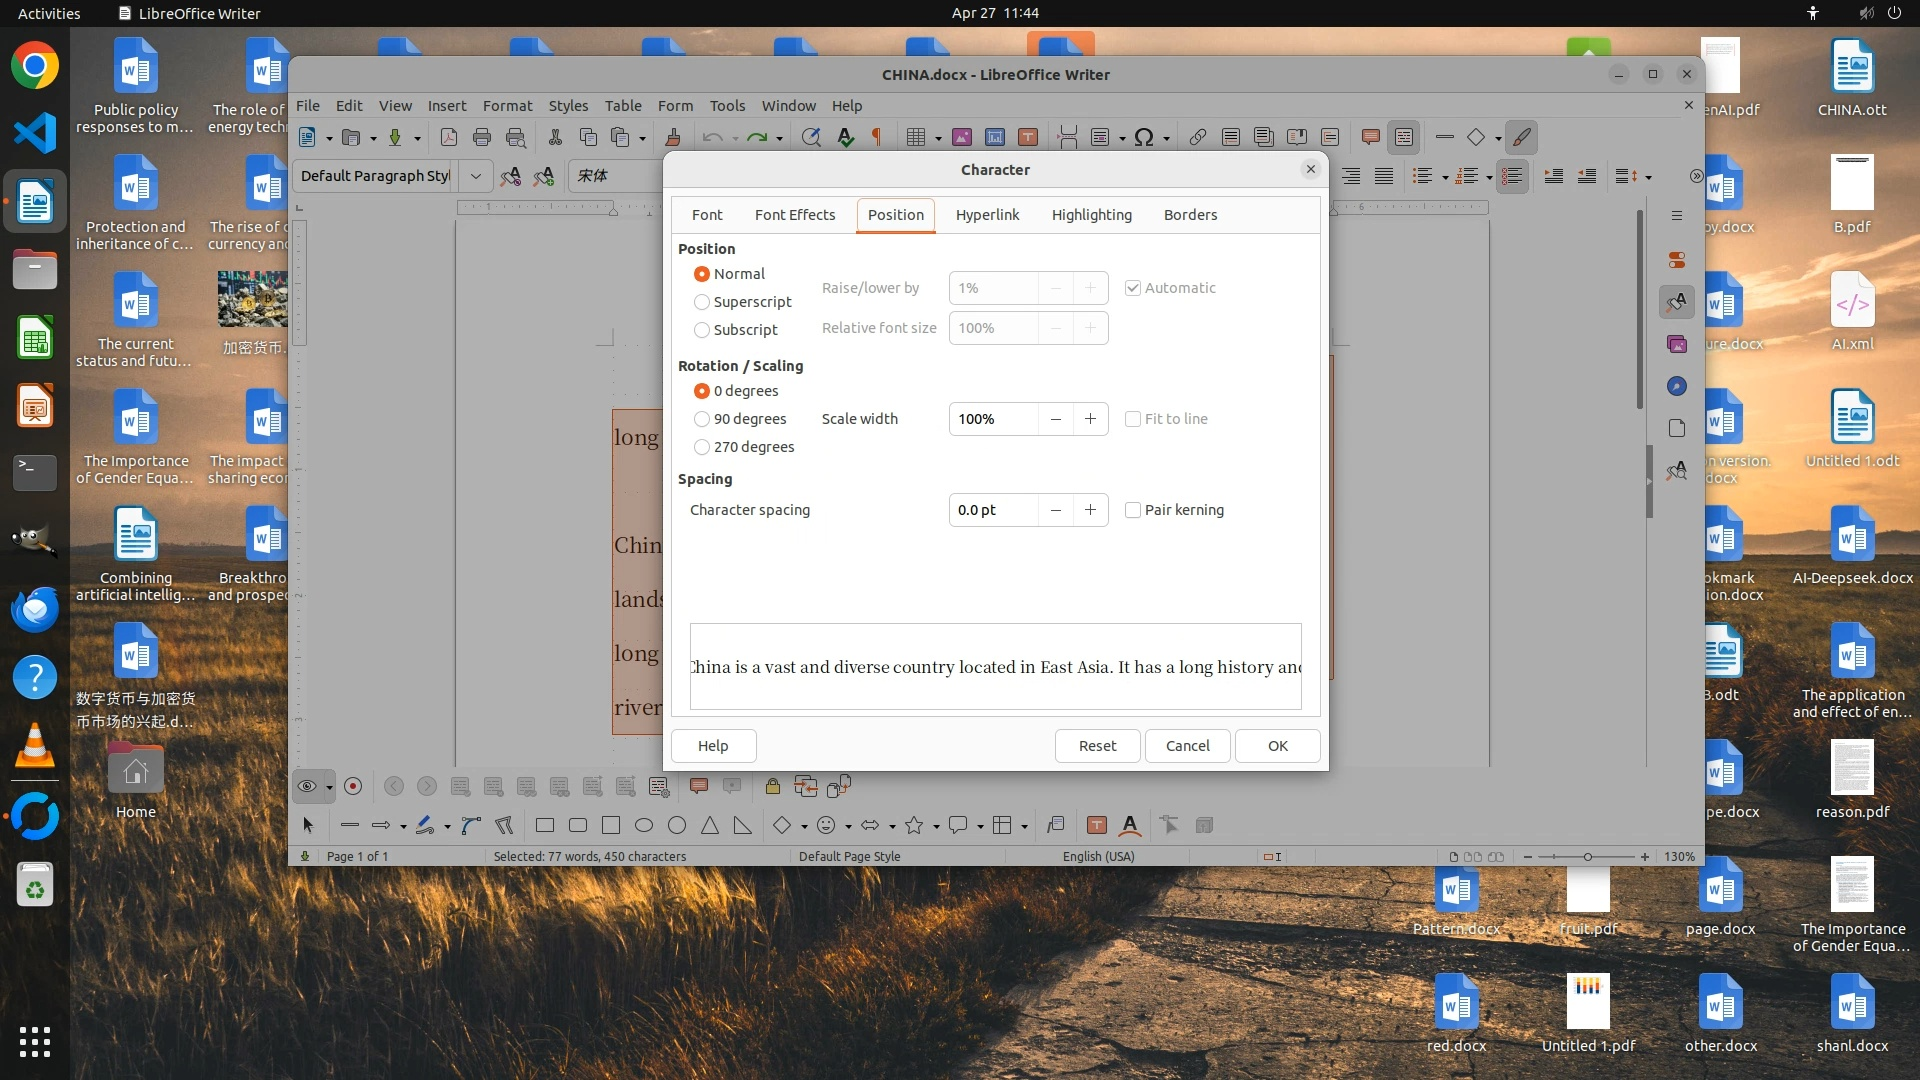1920x1080 pixels.
Task: Increase Character spacing with plus button
Action: click(x=1090, y=510)
